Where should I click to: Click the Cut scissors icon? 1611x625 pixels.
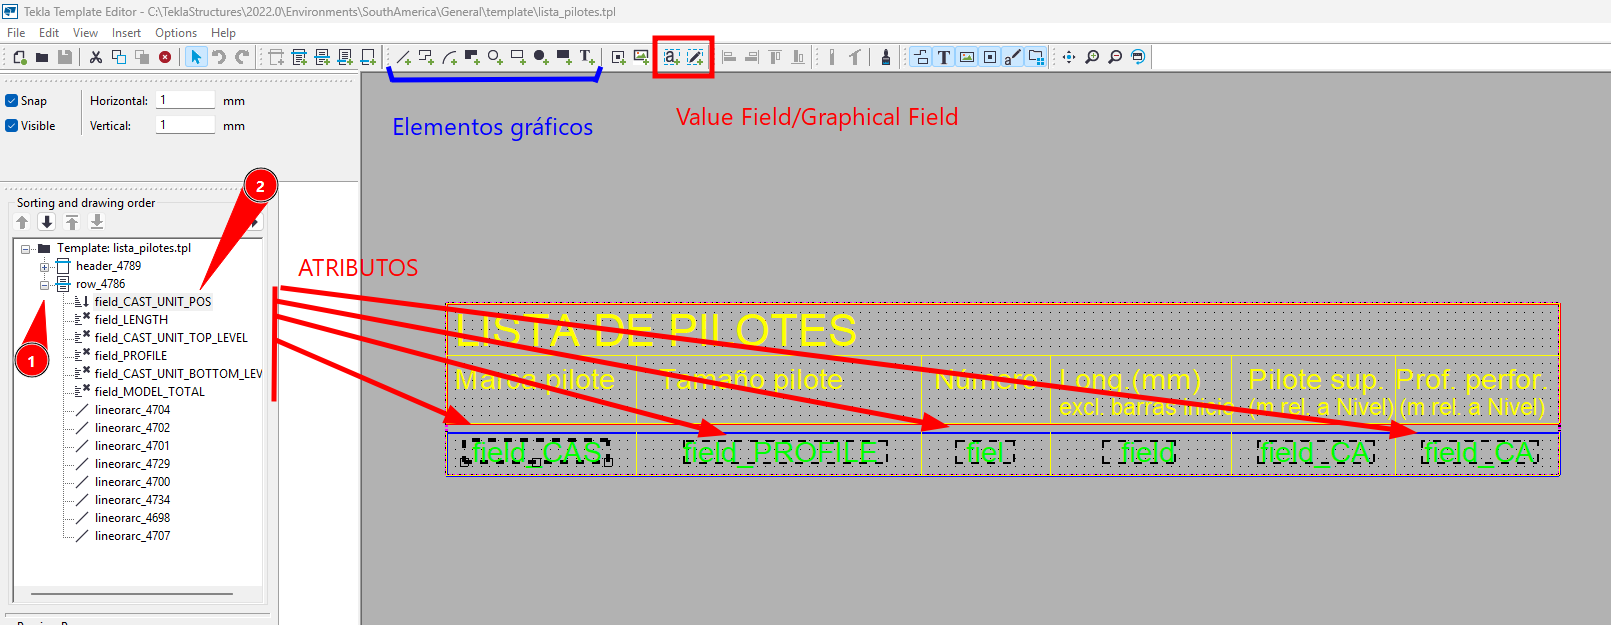96,57
